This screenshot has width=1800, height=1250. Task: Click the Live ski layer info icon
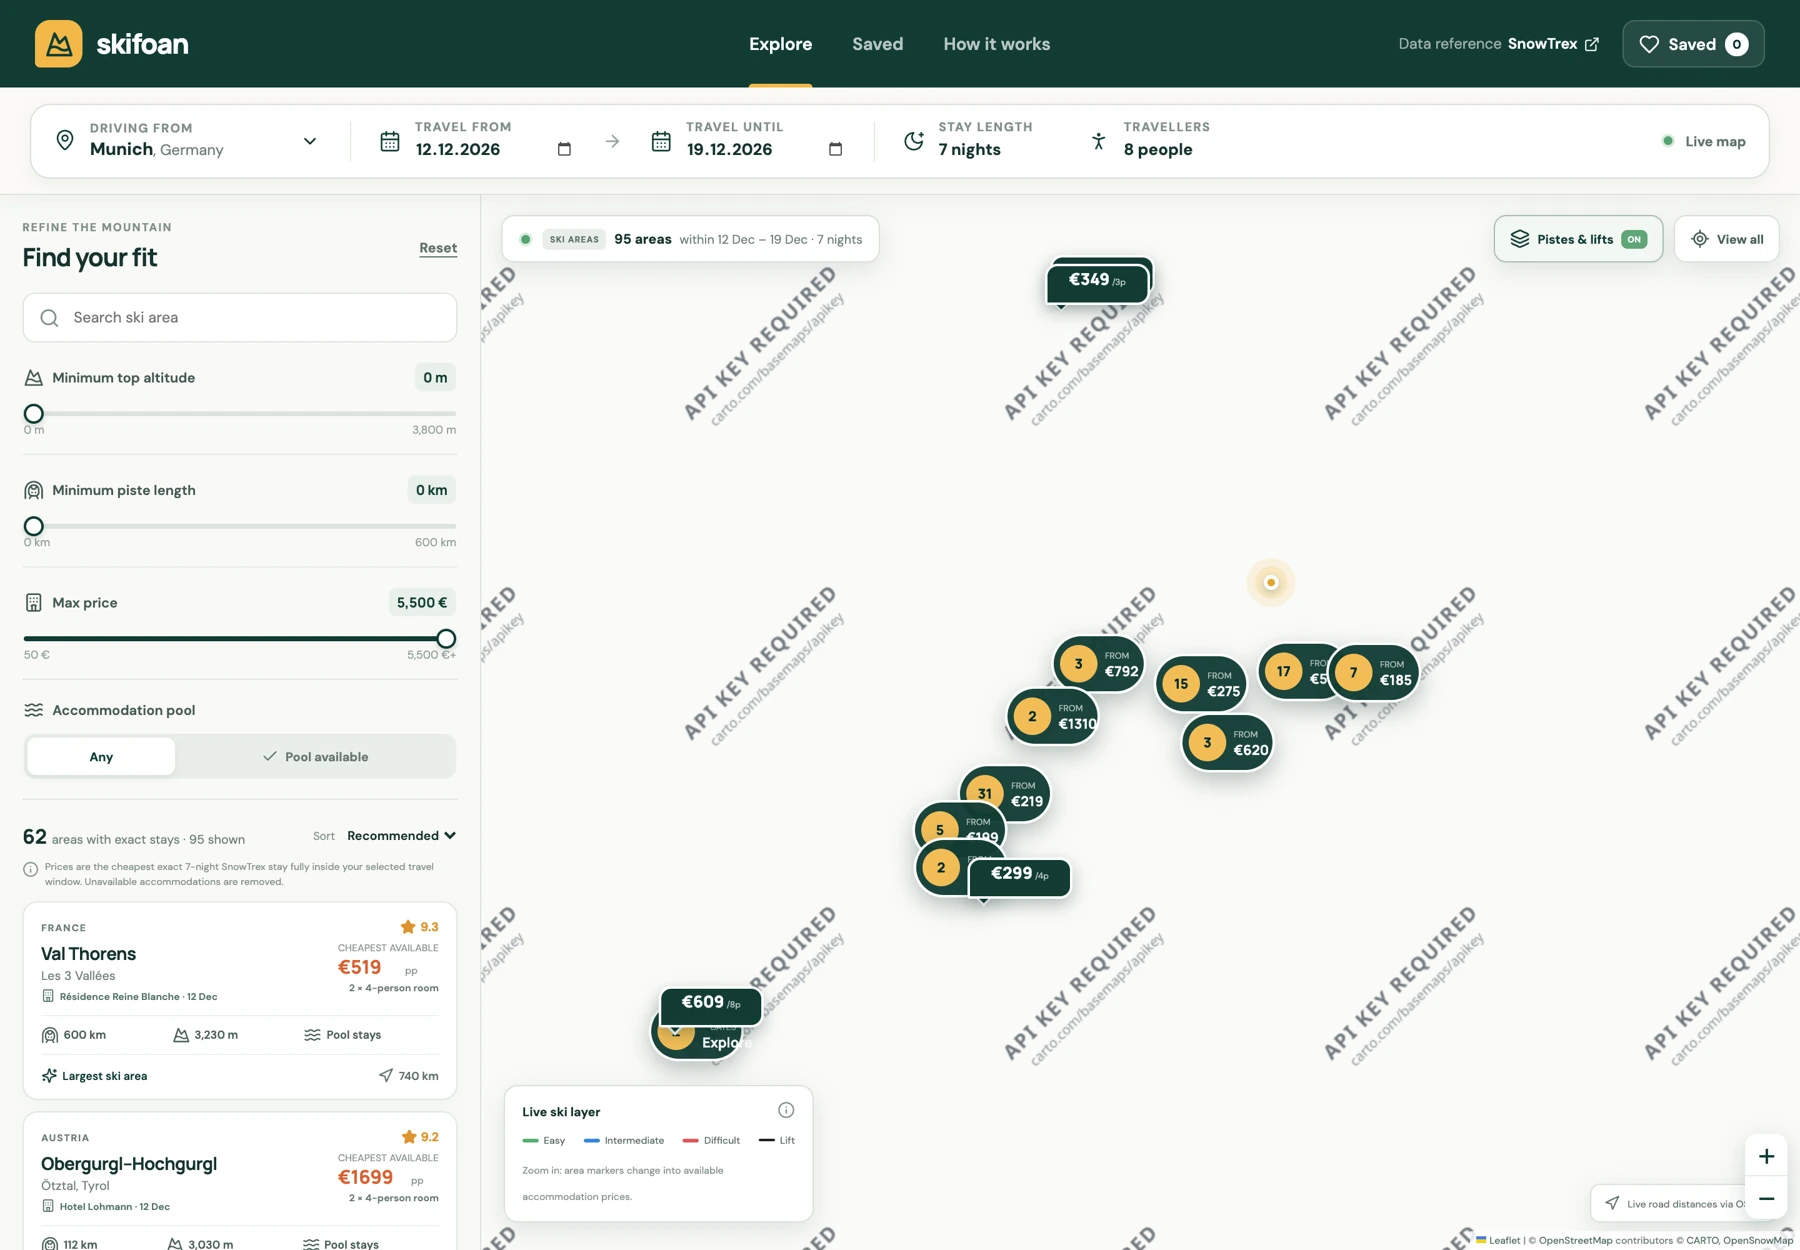tap(786, 1110)
